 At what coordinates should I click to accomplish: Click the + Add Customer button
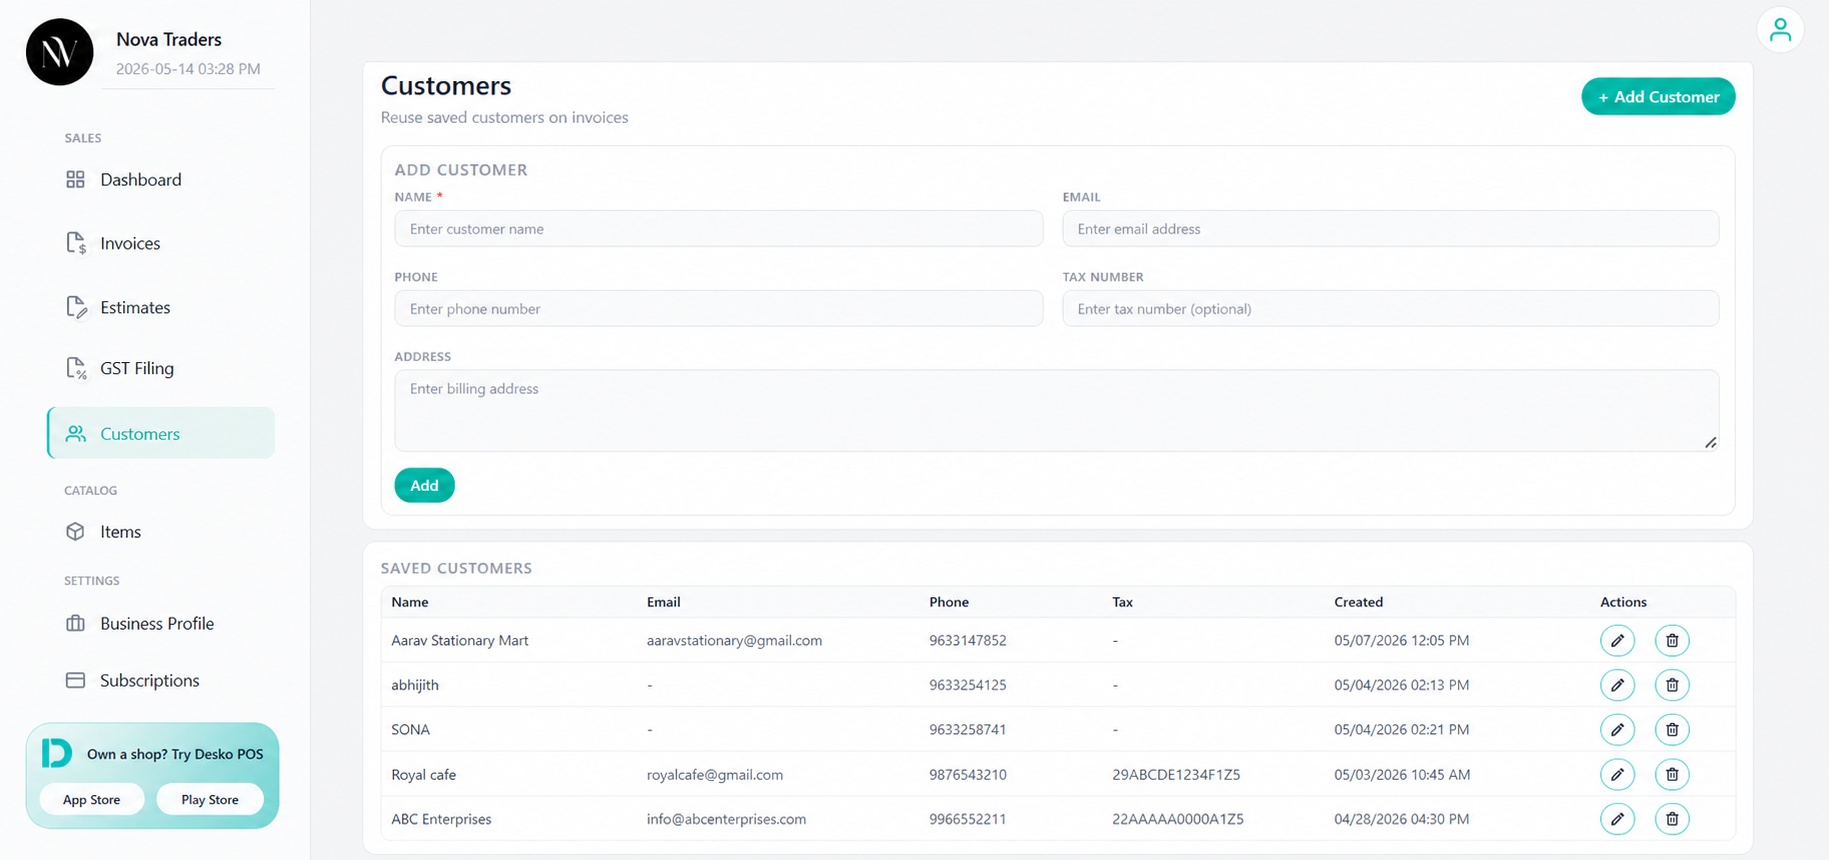coord(1658,97)
